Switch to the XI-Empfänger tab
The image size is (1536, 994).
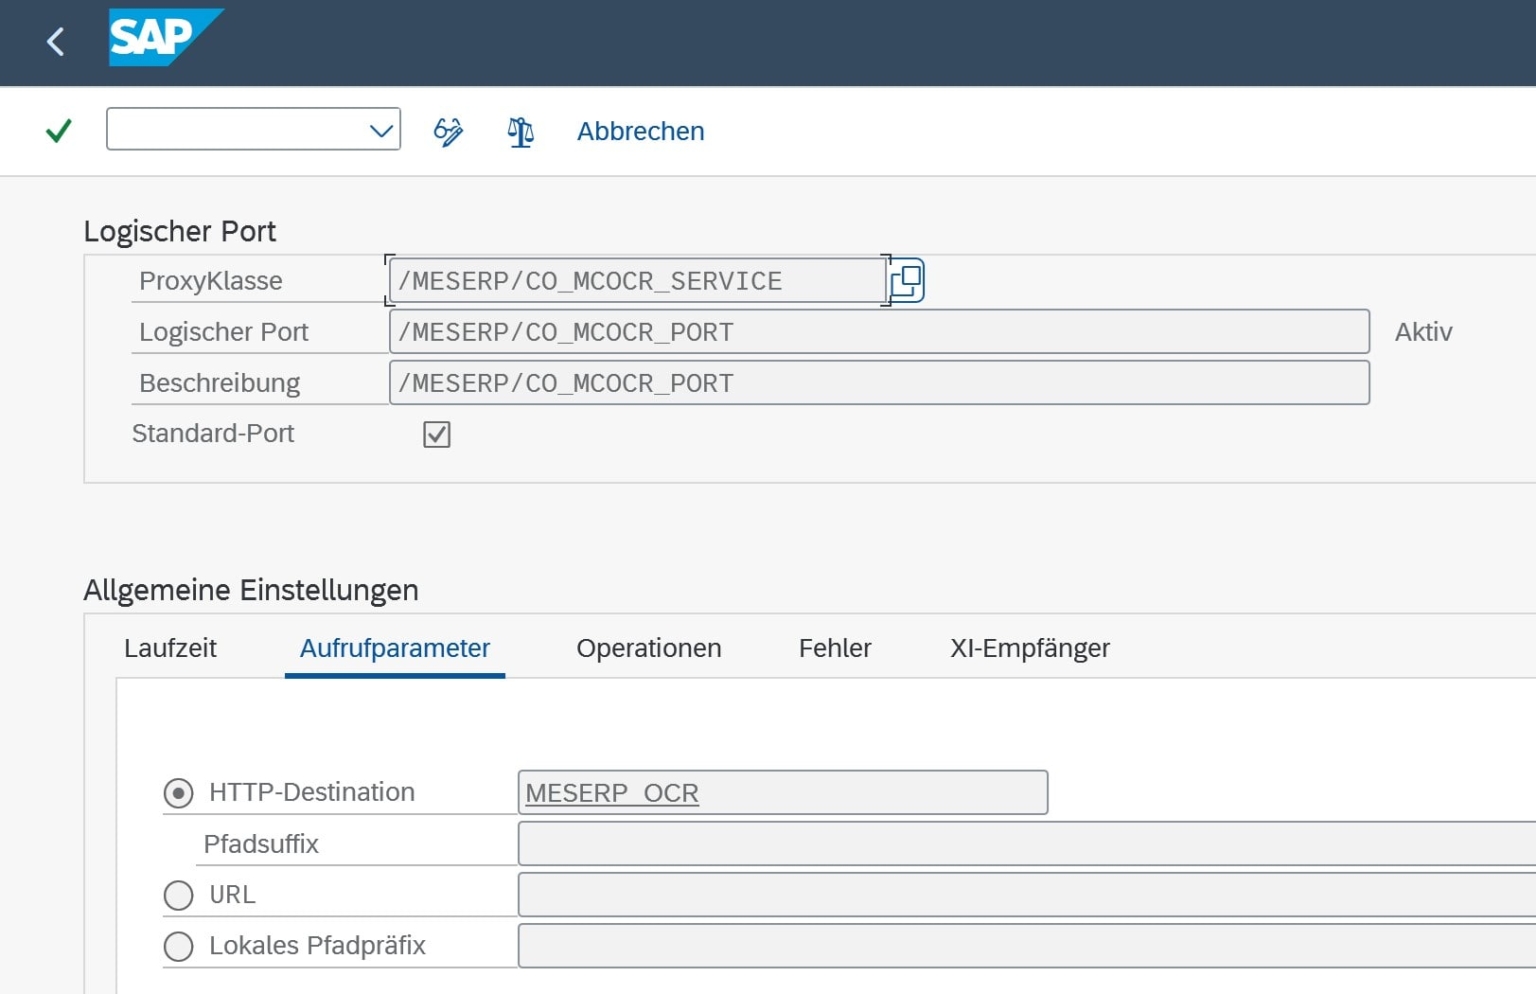(x=1030, y=648)
